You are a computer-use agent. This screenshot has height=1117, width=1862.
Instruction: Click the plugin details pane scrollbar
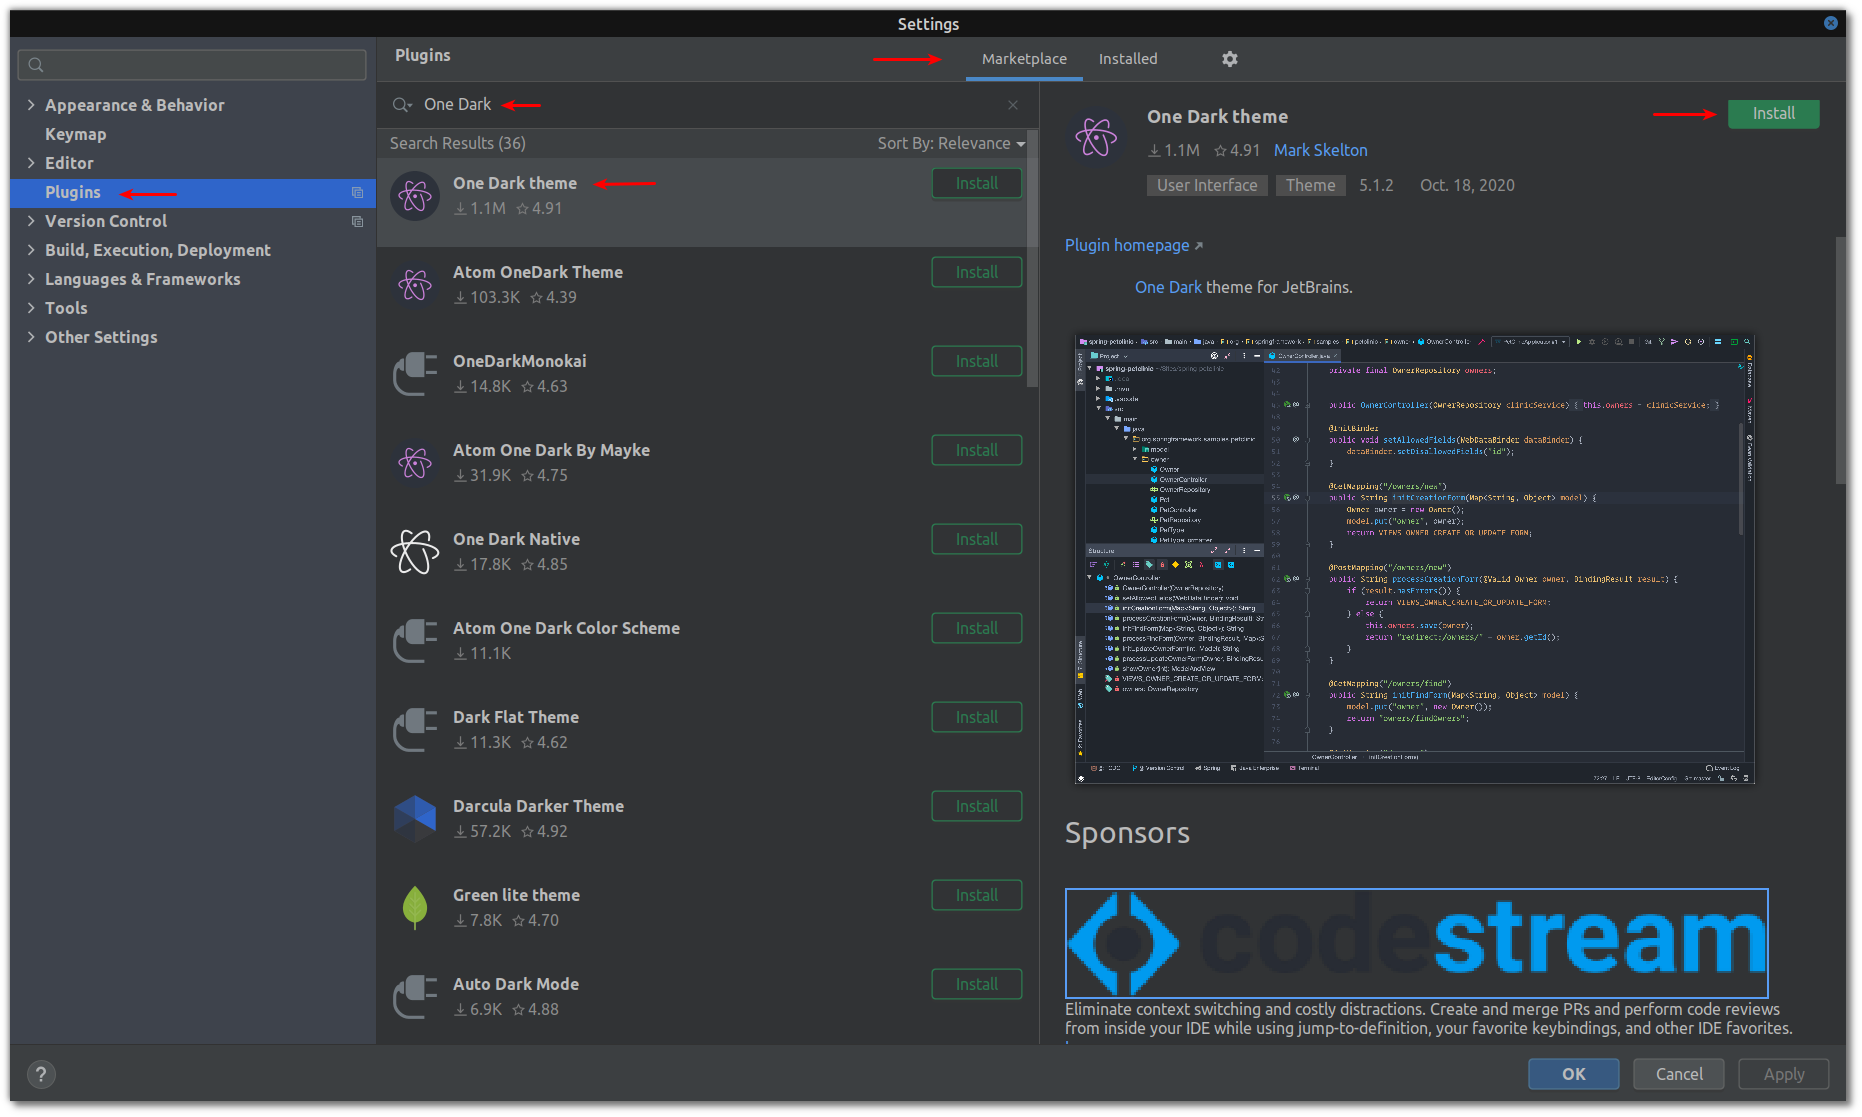1840,361
